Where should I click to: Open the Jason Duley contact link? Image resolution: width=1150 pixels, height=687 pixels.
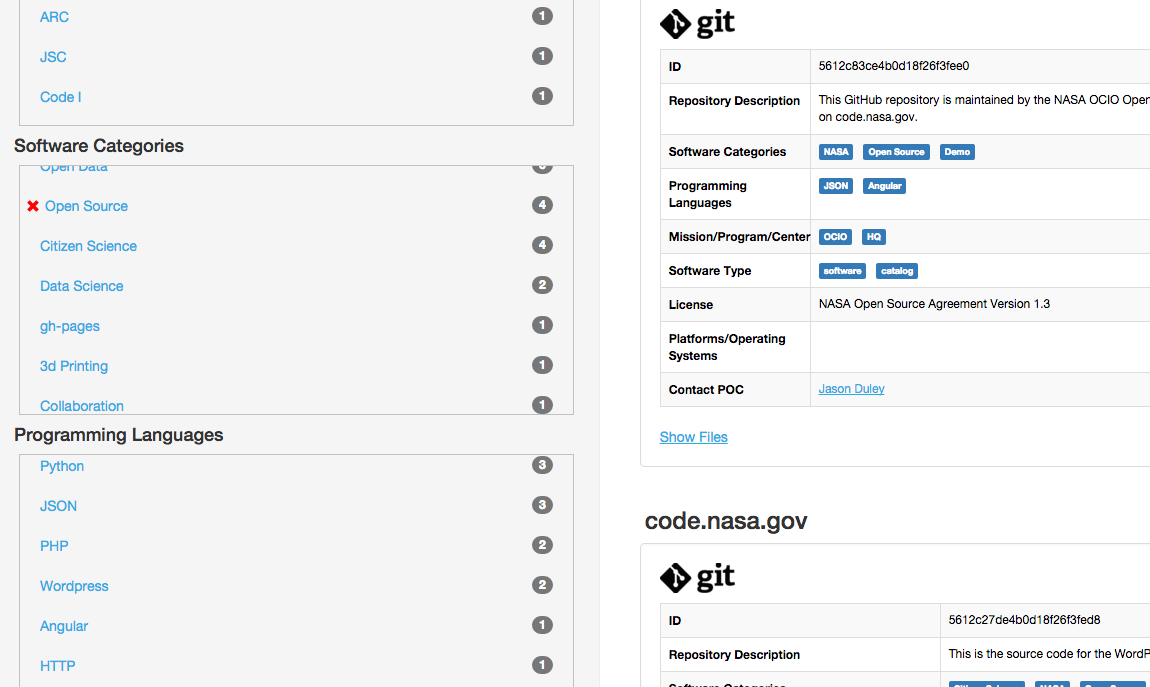click(851, 389)
